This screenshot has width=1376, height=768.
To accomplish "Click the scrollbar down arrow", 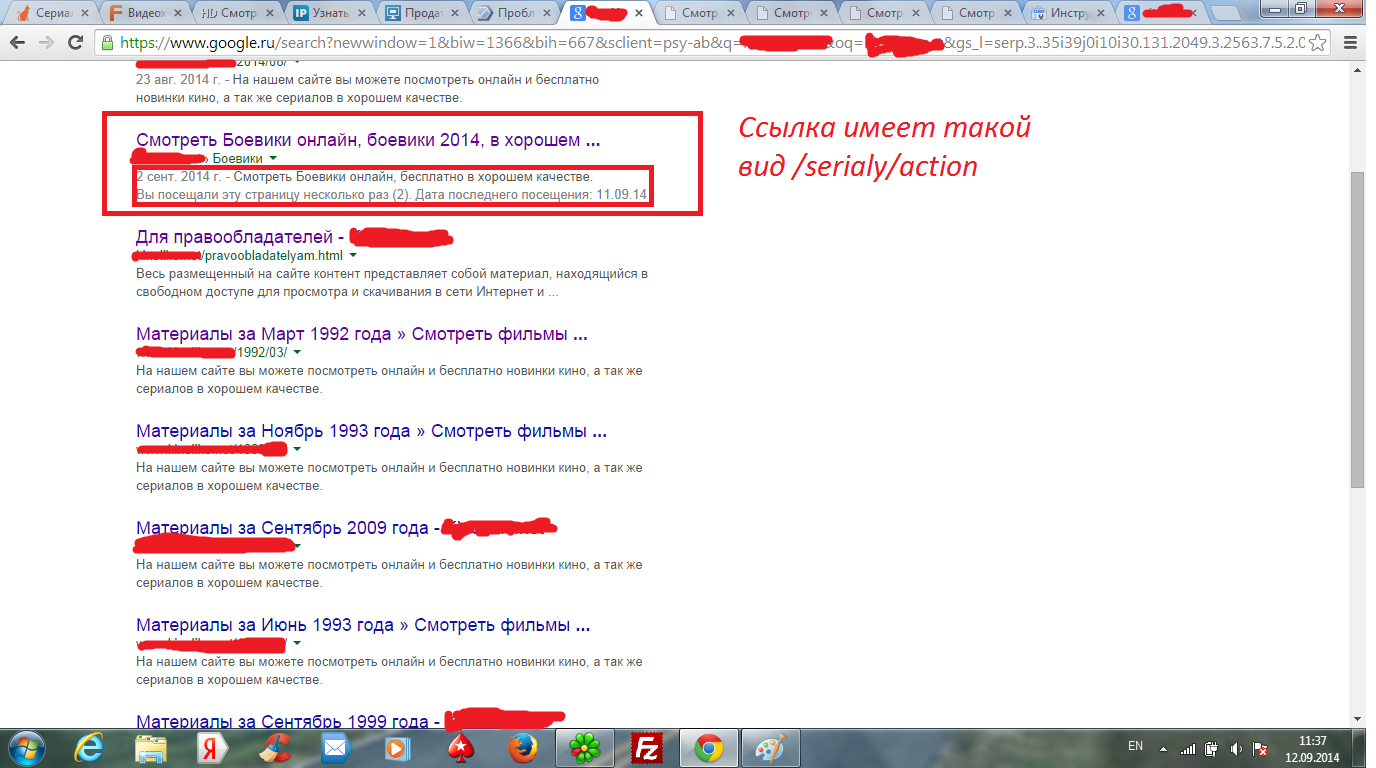I will coord(1357,718).
